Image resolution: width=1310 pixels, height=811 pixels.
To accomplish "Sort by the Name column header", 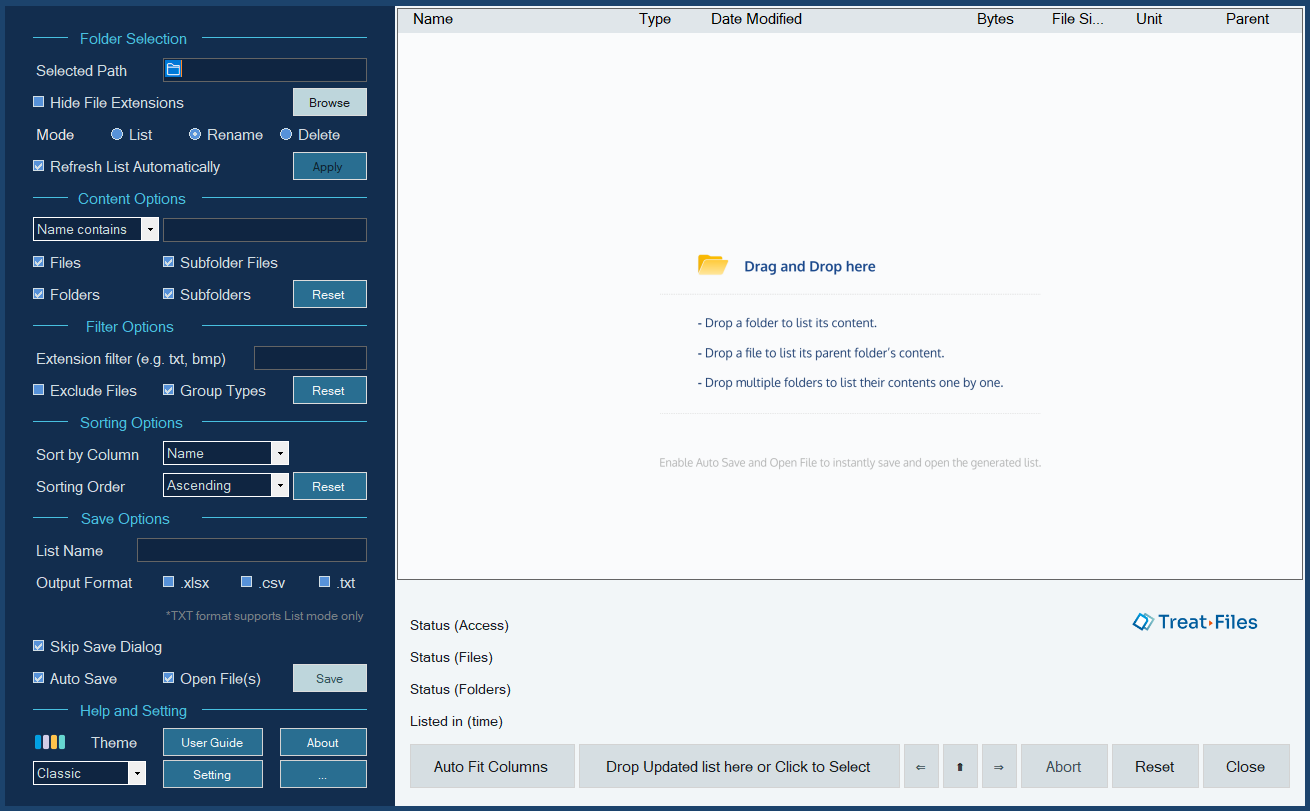I will pyautogui.click(x=433, y=19).
